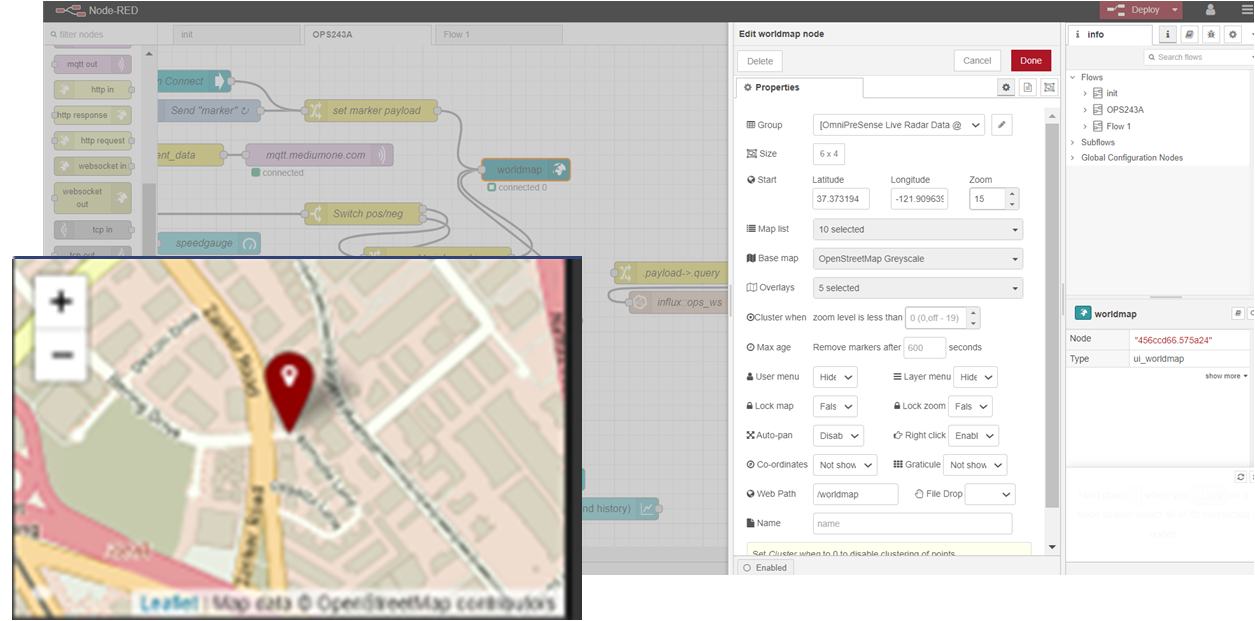Select the info sidebar tab

(1112, 34)
